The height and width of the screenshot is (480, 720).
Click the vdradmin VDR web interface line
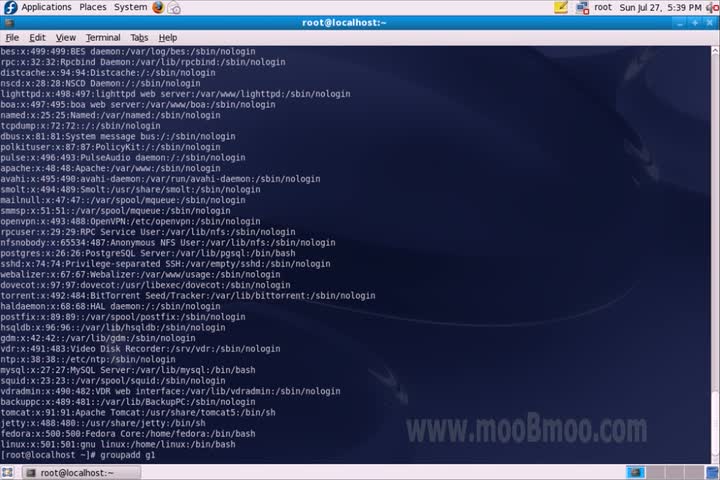[x=170, y=391]
